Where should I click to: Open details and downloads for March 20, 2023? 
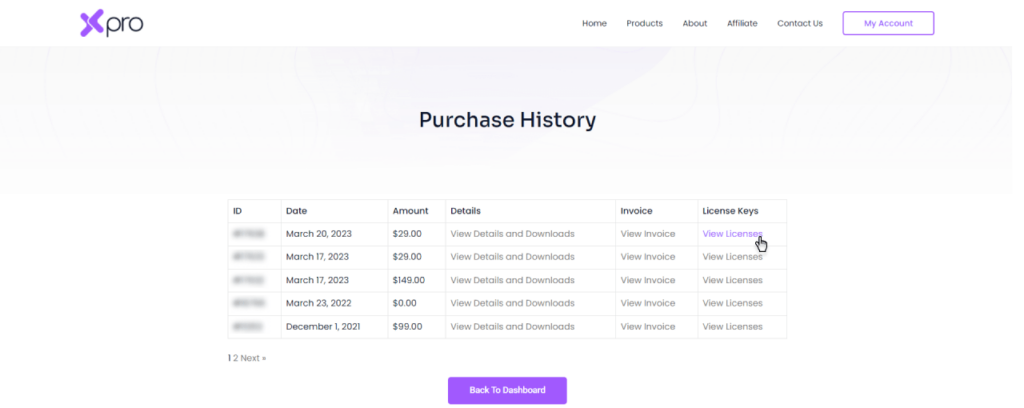[x=513, y=234]
